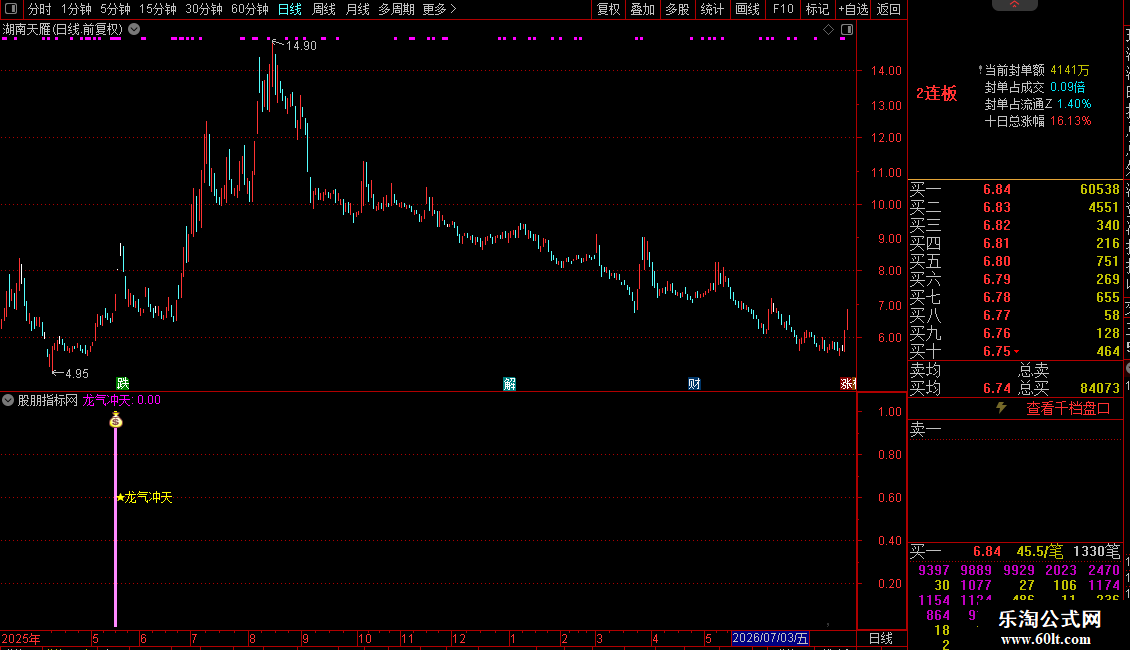The image size is (1130, 650).
Task: Select the 5分钟 period tab
Action: tap(115, 9)
